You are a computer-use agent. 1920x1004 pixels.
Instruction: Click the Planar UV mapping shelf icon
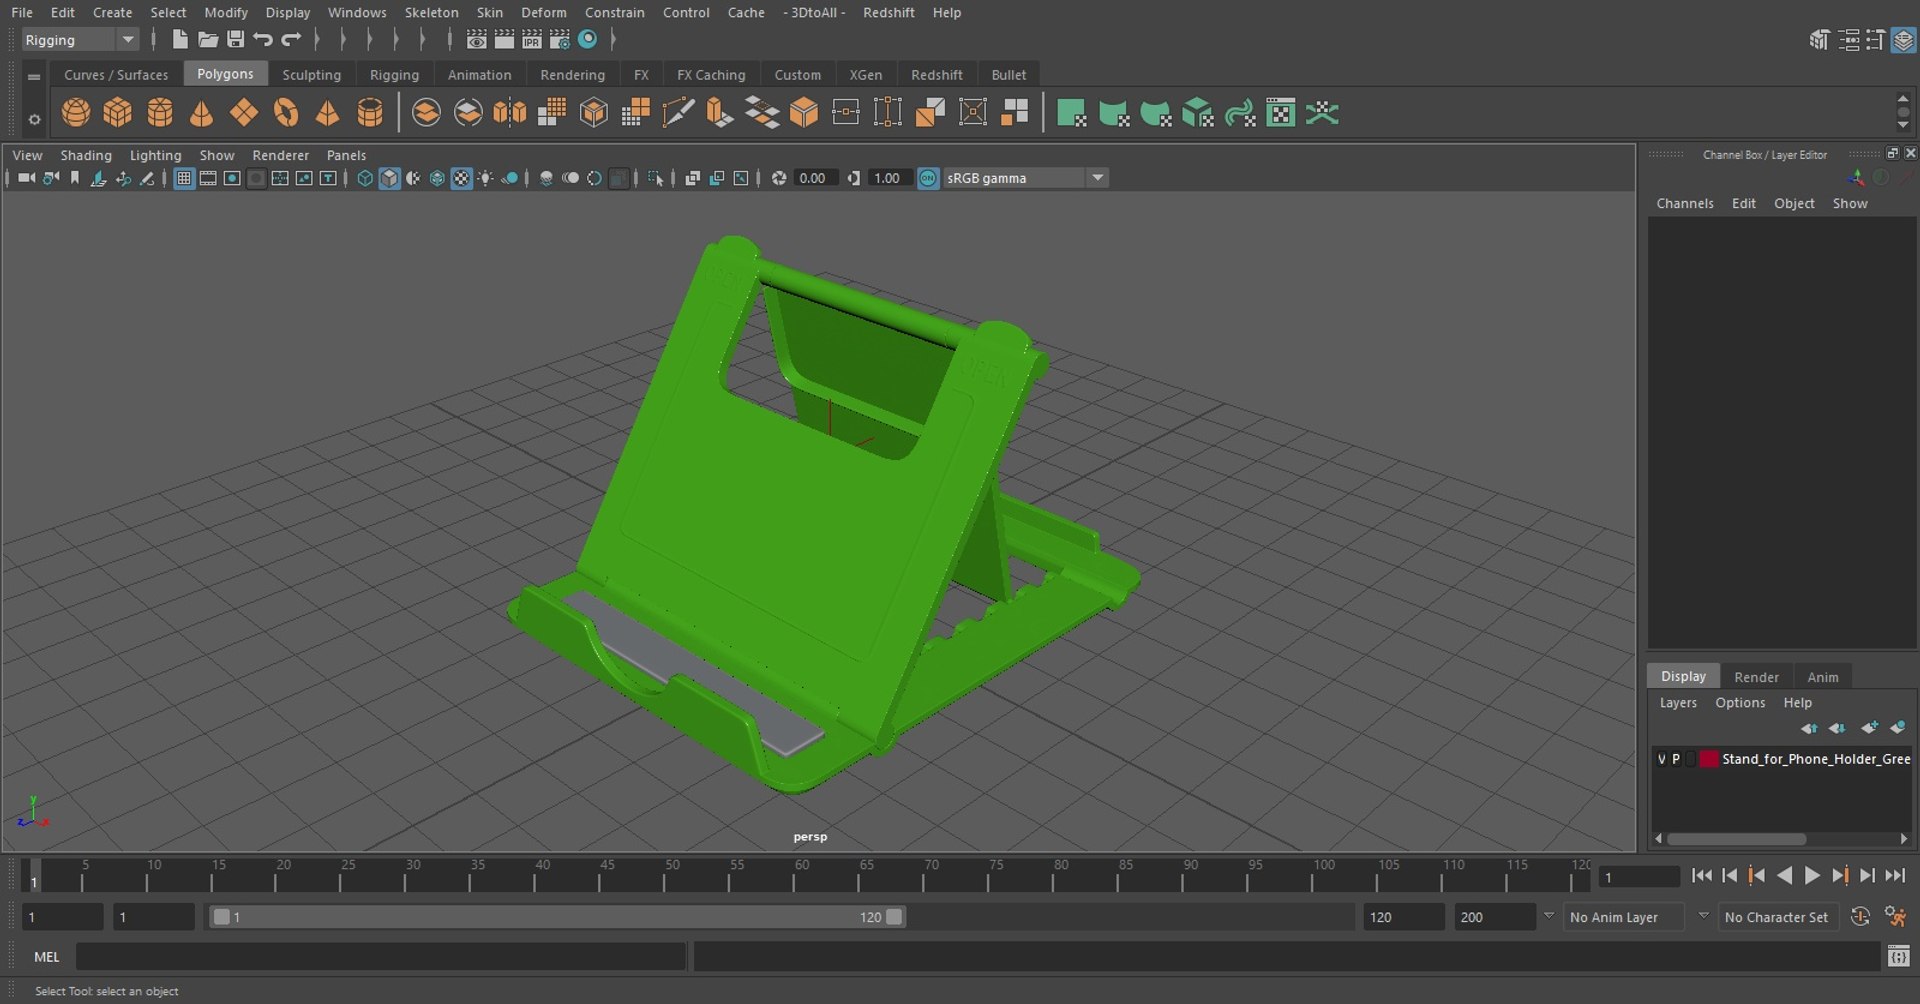coord(1072,113)
